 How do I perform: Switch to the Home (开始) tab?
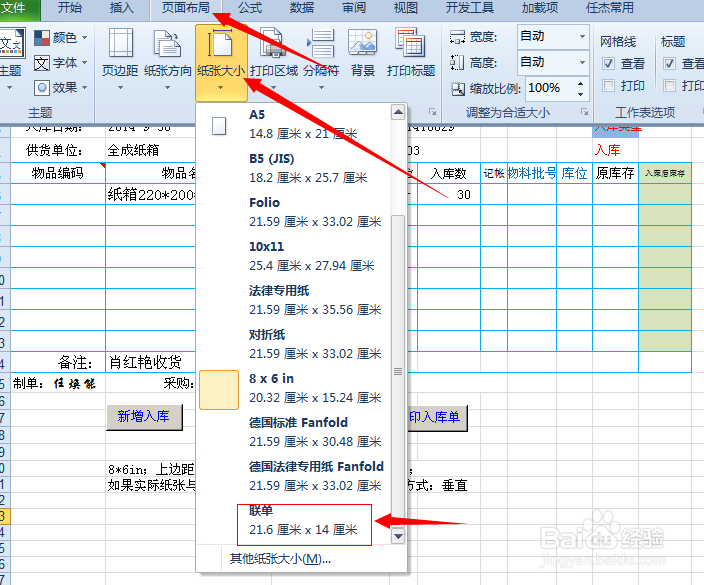pos(70,8)
